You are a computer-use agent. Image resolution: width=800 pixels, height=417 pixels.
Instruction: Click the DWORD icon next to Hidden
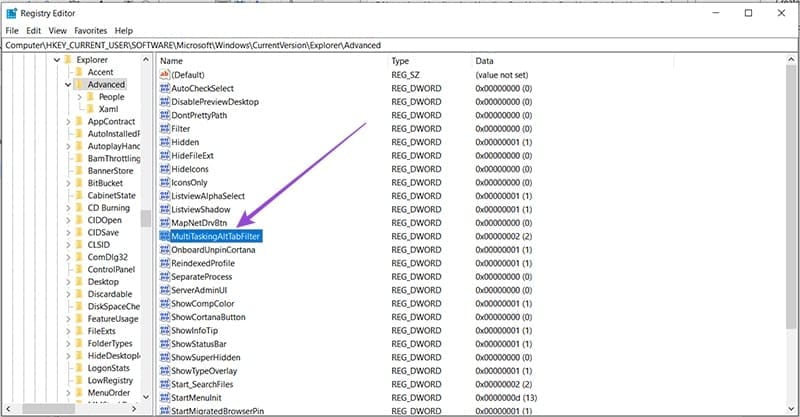pyautogui.click(x=164, y=142)
